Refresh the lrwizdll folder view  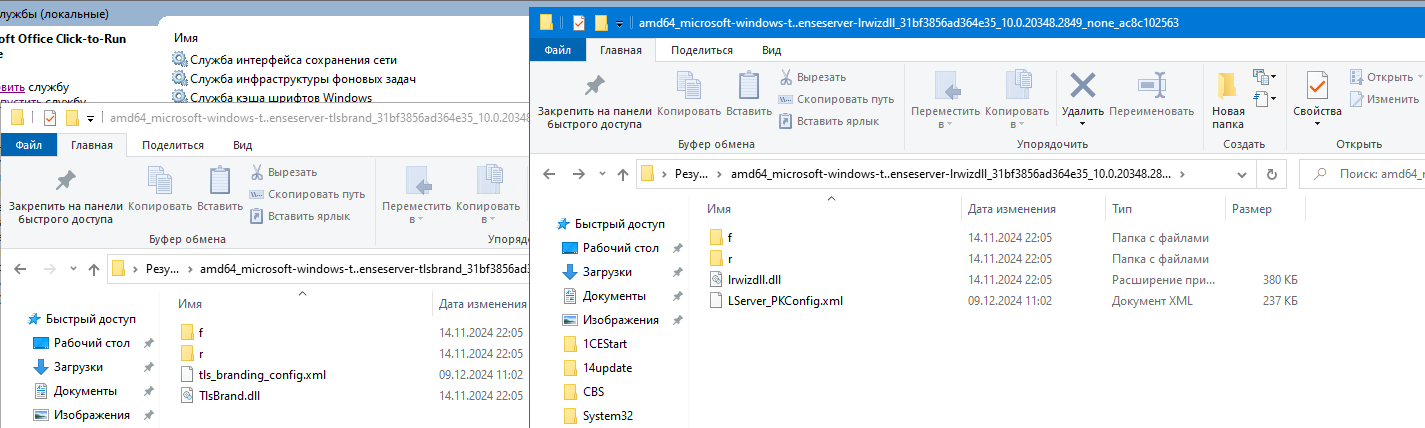[1271, 173]
